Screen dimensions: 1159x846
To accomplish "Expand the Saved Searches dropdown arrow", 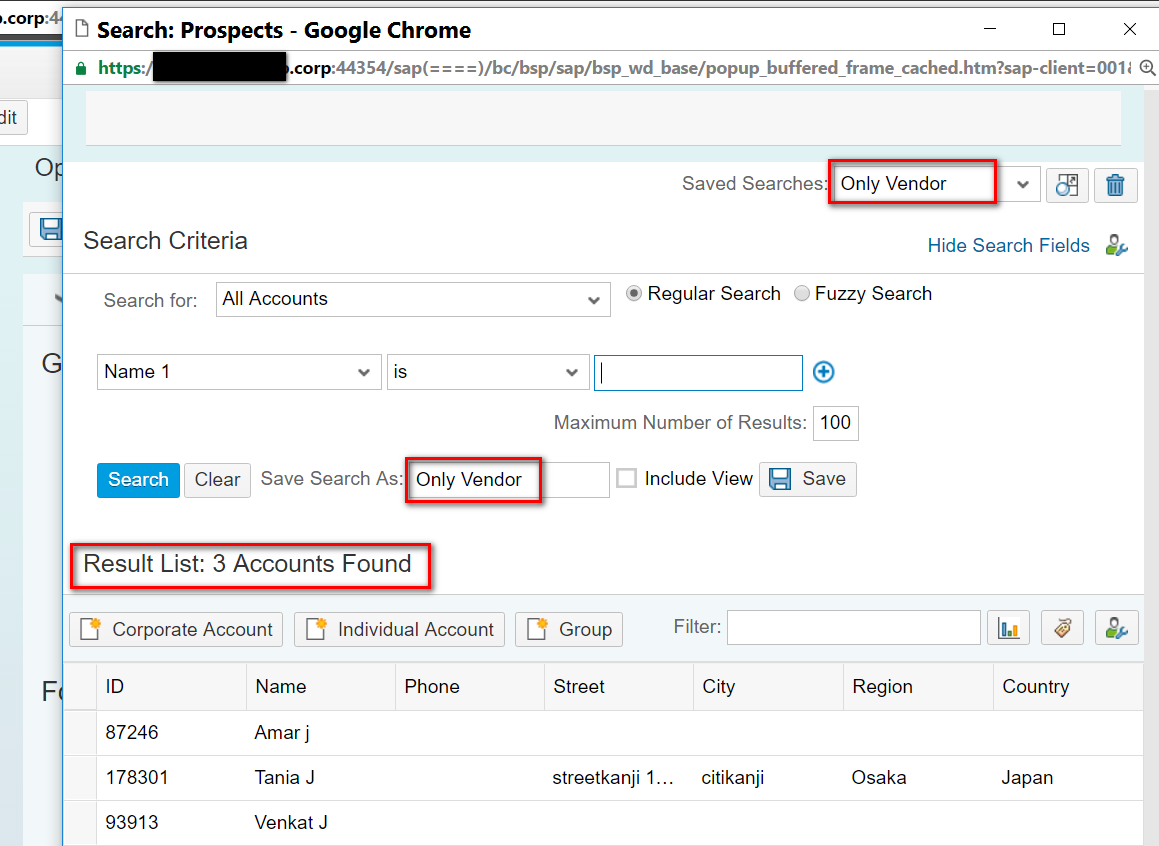I will pyautogui.click(x=1022, y=185).
